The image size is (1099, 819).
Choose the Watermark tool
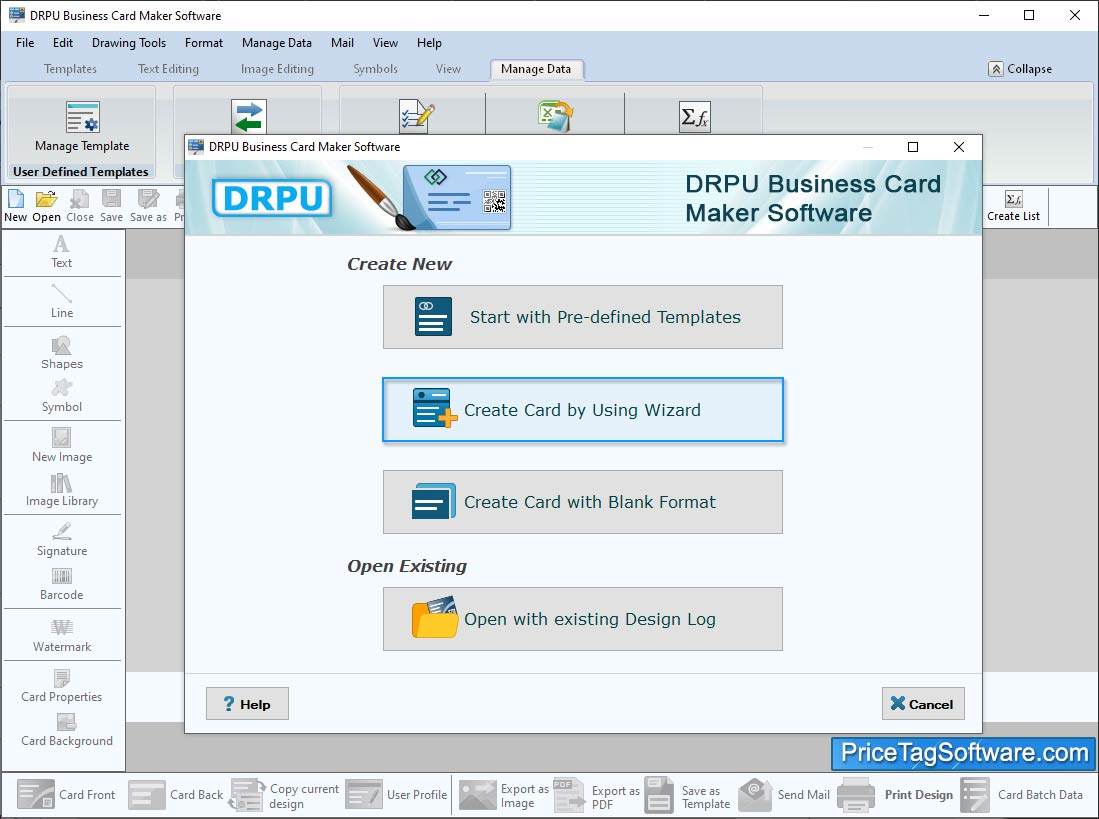pos(62,636)
